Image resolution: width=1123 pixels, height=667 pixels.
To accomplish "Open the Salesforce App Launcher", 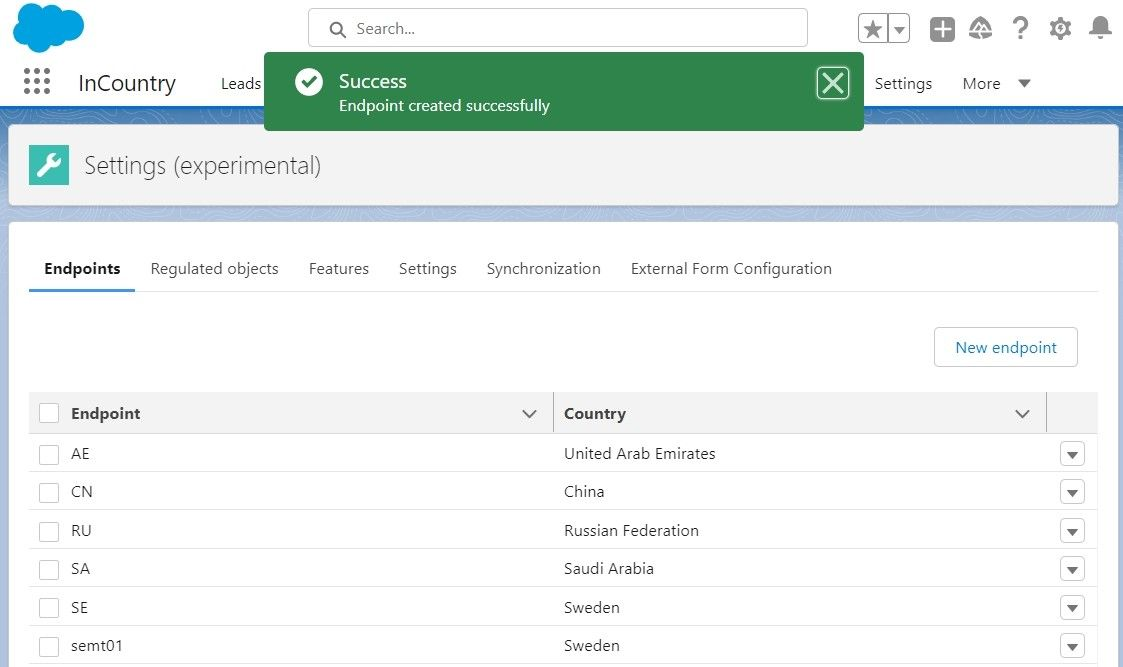I will pyautogui.click(x=36, y=81).
